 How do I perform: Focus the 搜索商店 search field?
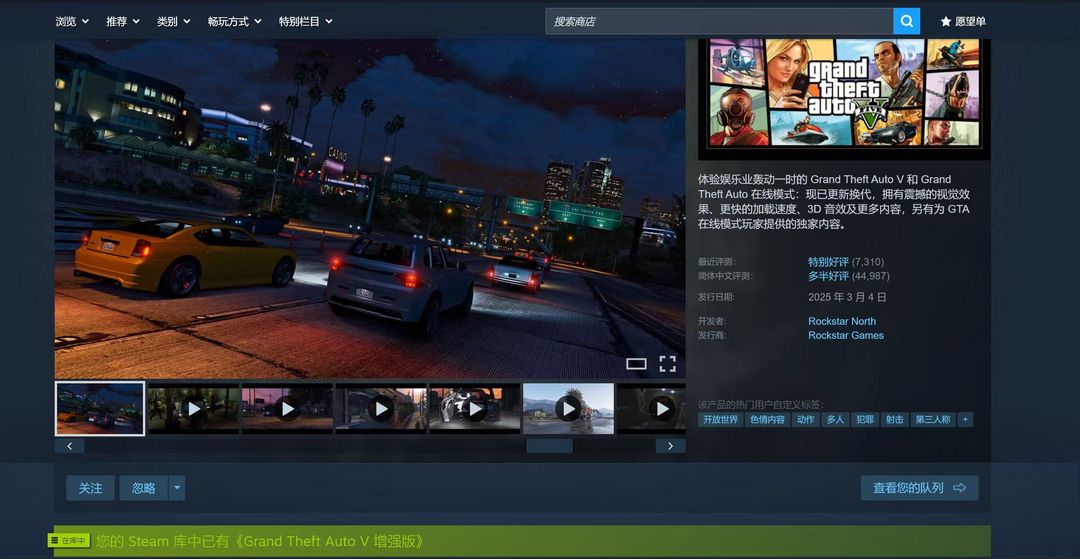tap(719, 21)
